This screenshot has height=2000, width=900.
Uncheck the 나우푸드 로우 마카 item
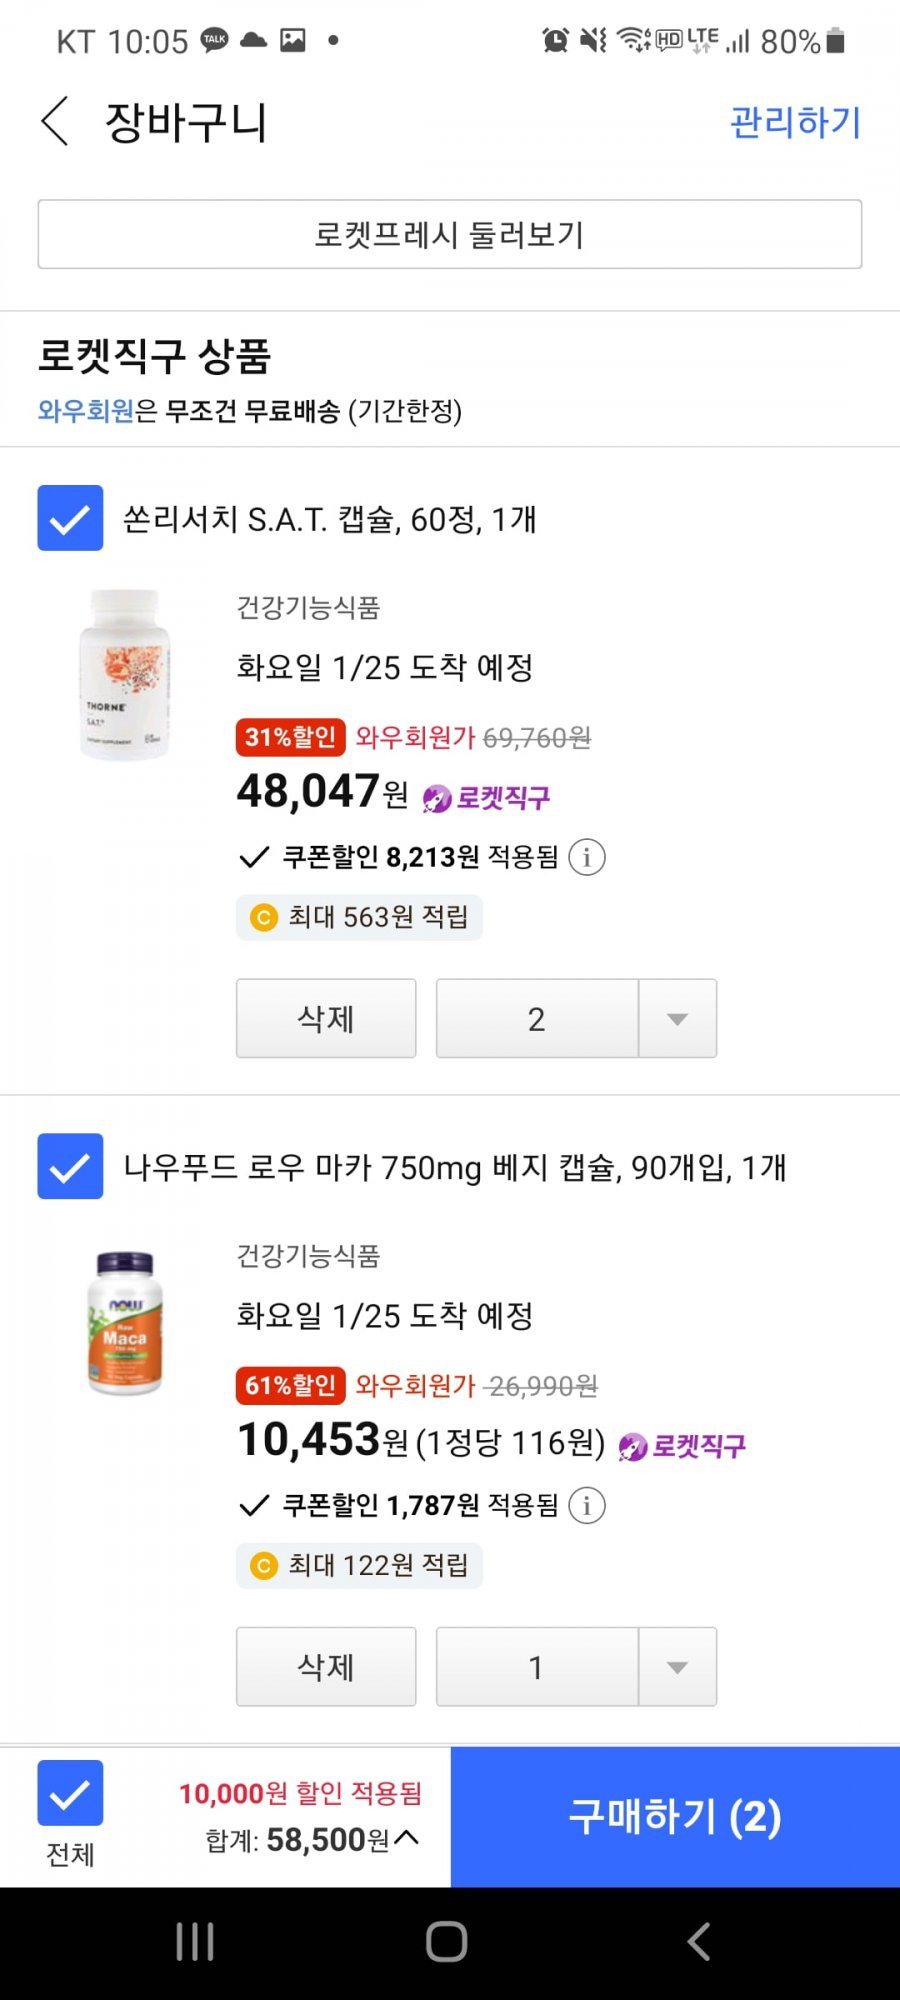pyautogui.click(x=70, y=1166)
